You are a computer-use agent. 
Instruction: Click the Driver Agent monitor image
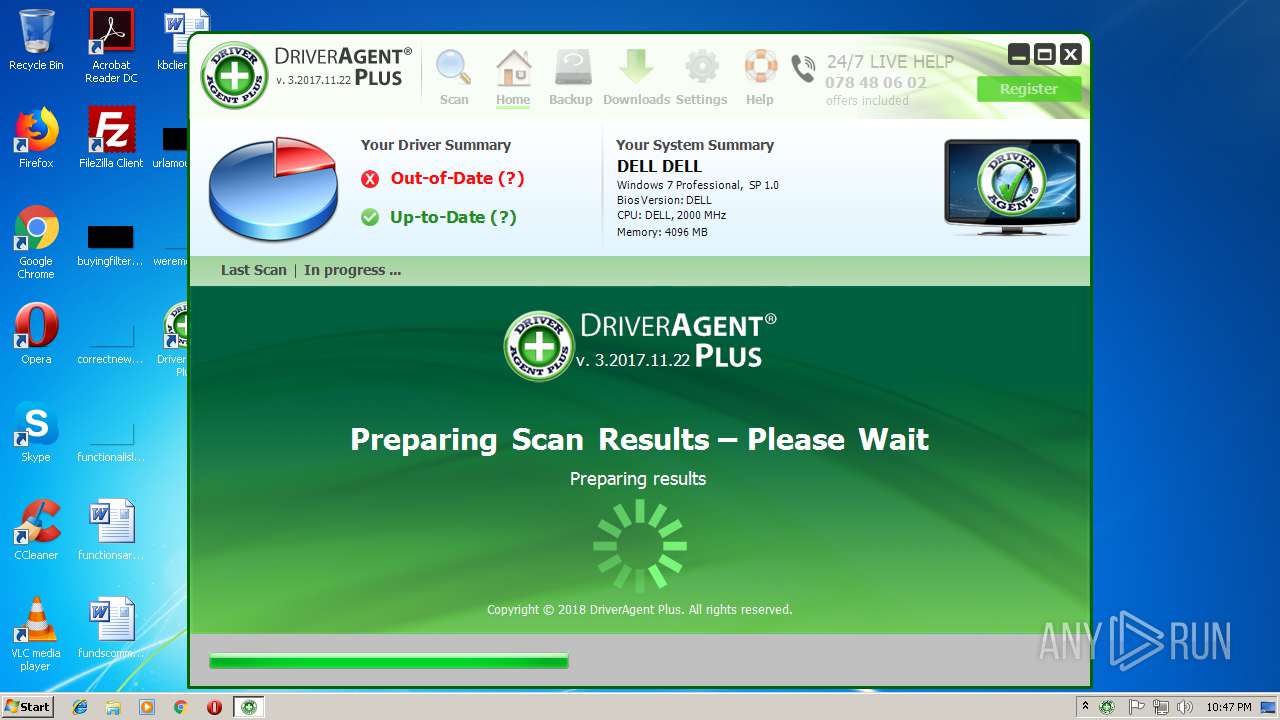point(1012,187)
